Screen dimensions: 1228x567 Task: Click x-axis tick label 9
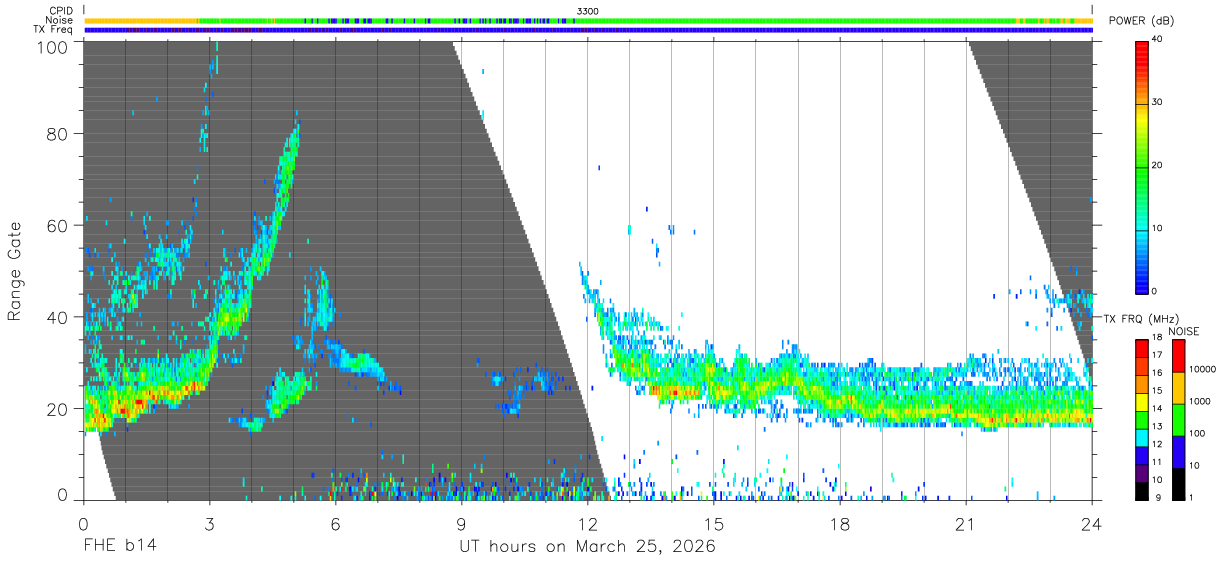coord(462,524)
